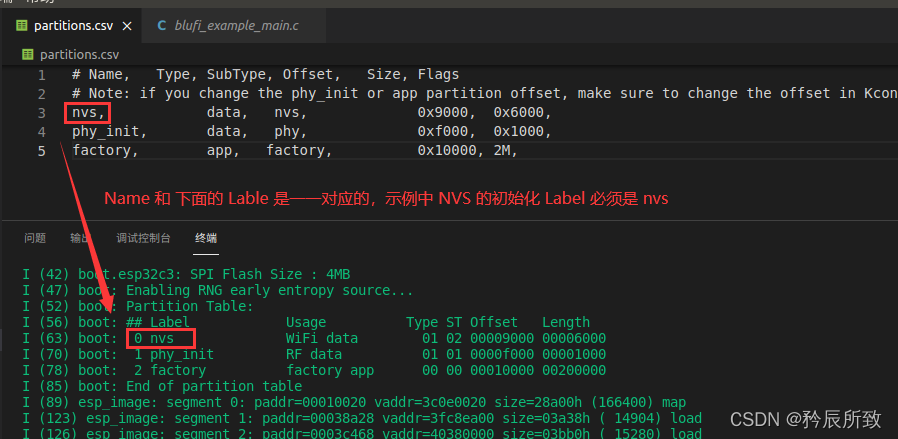Click '00009000' offset value in terminal
The width and height of the screenshot is (898, 439).
(502, 338)
